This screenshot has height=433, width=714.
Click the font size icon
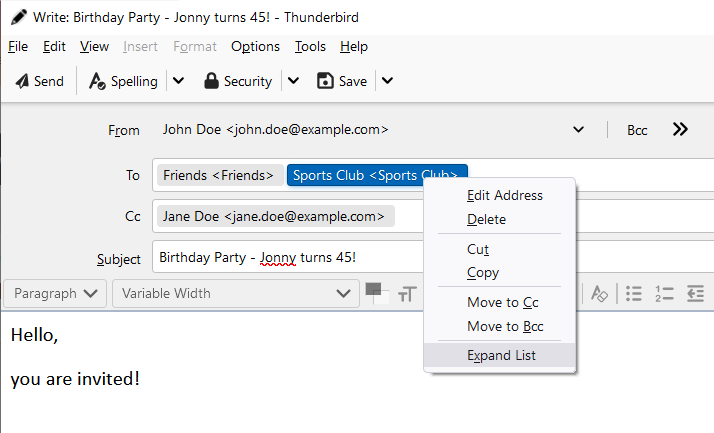pyautogui.click(x=407, y=294)
